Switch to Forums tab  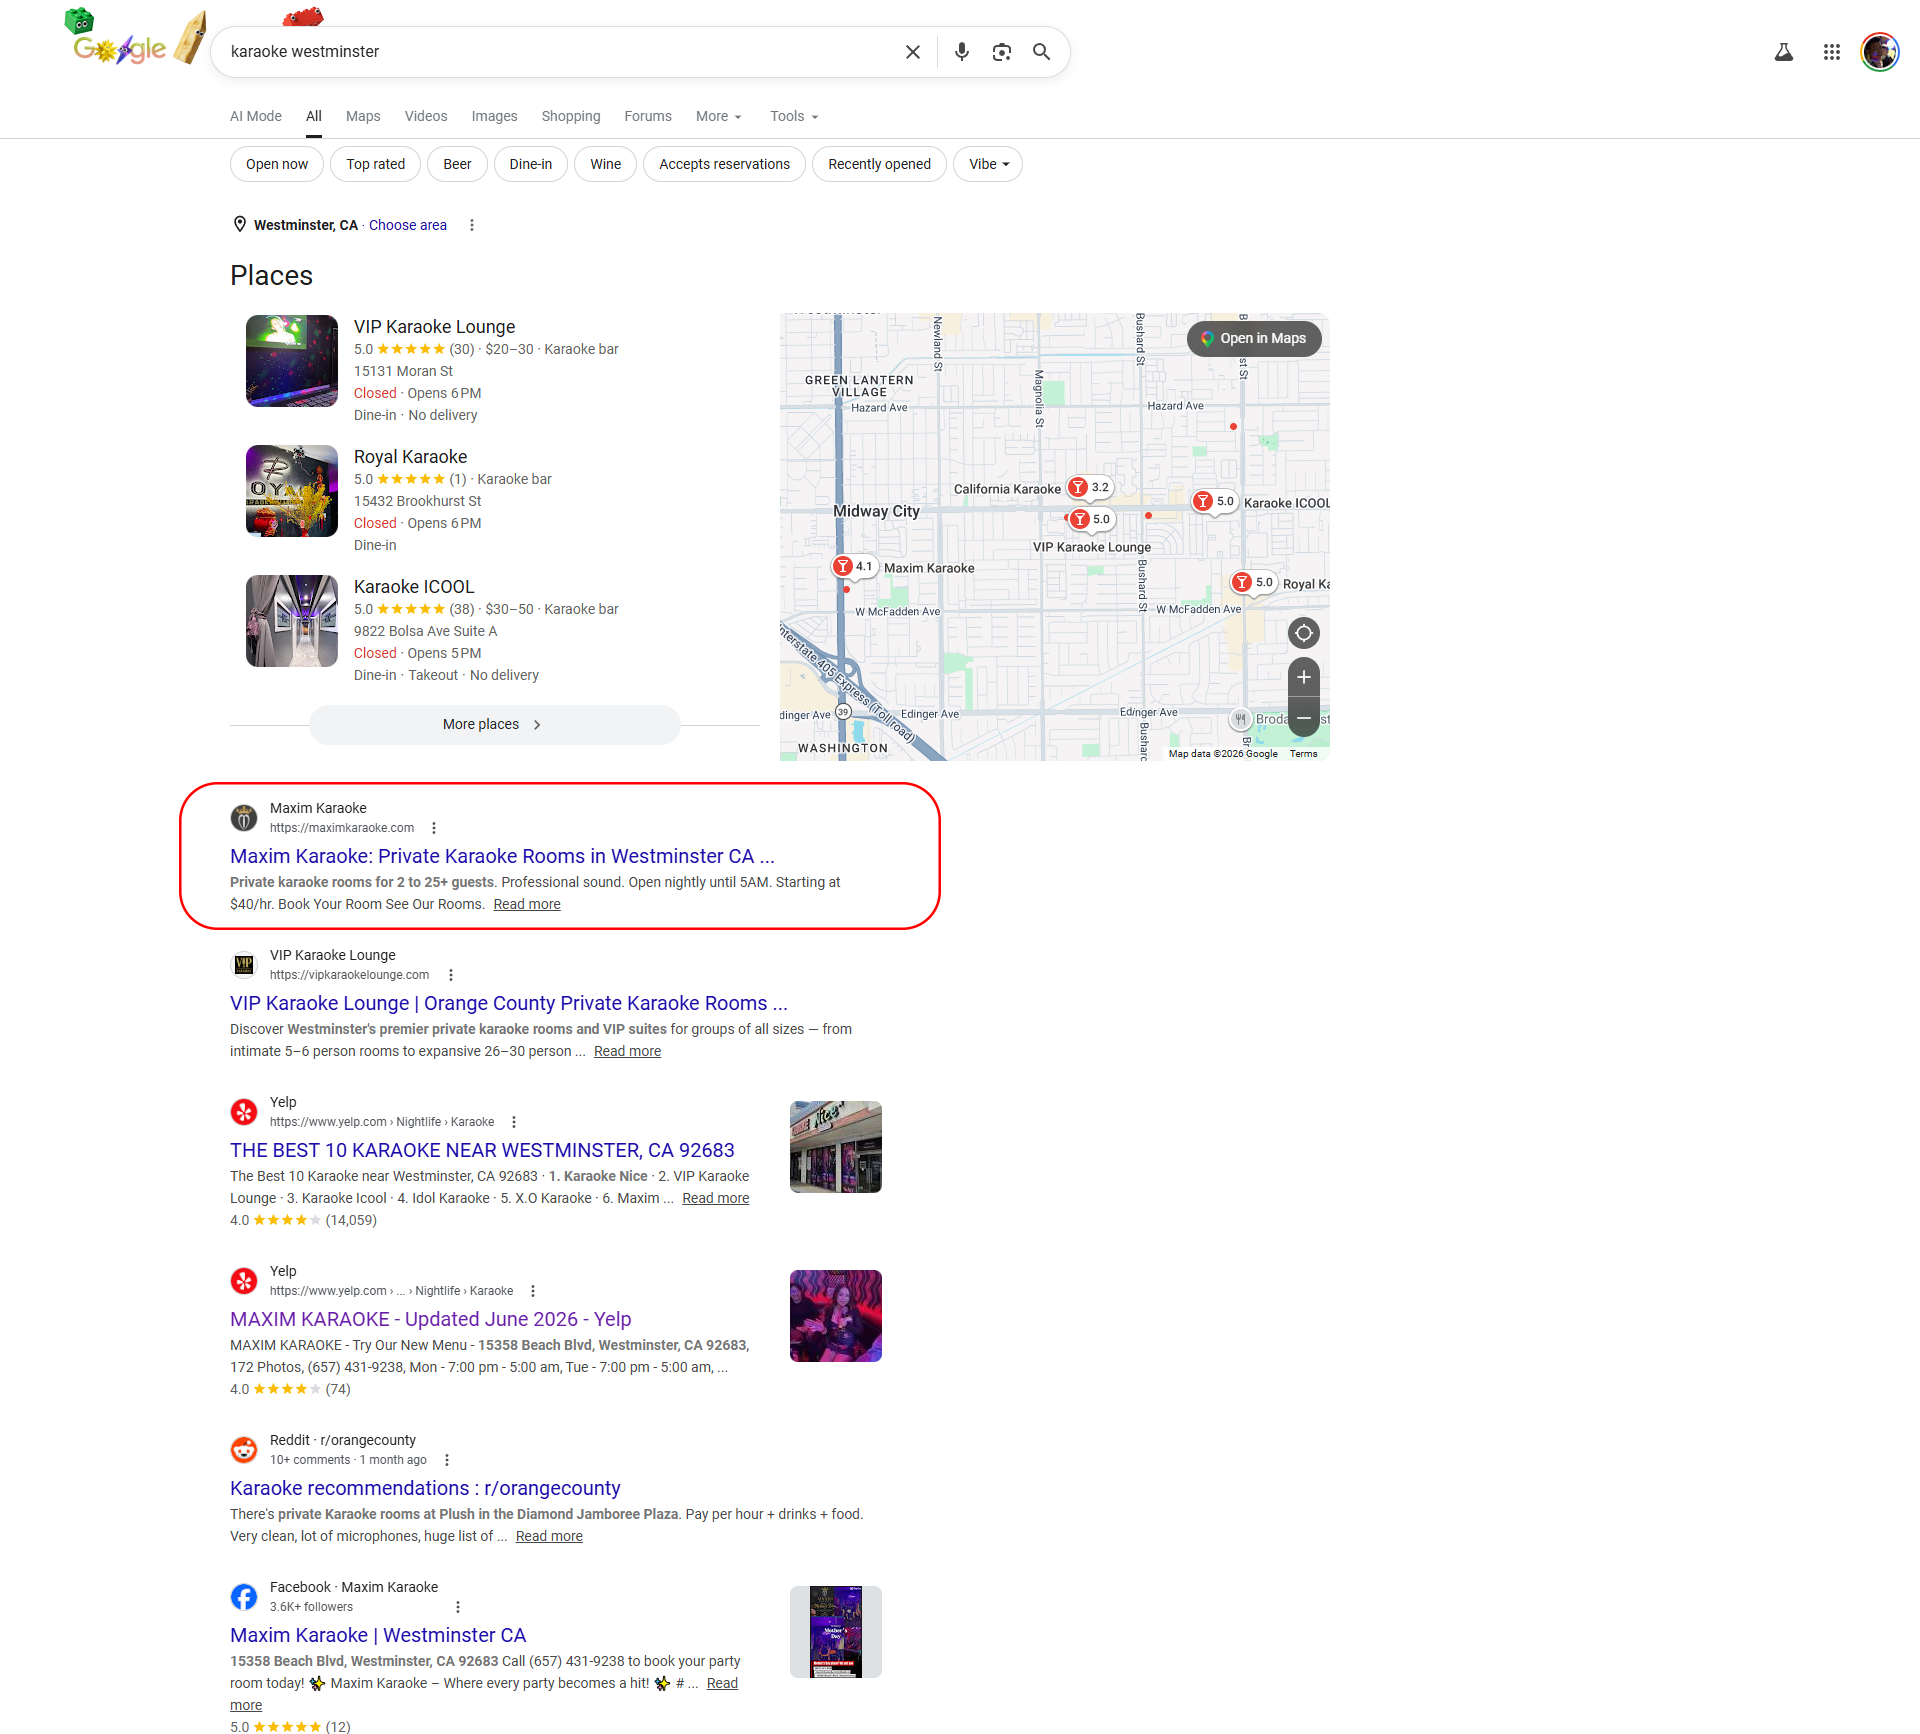click(x=648, y=116)
